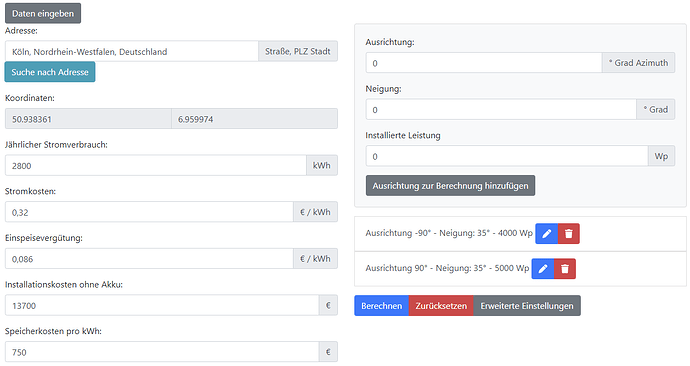Focus the Ausrichtung azimuth input field
This screenshot has width=690, height=366.
(484, 63)
